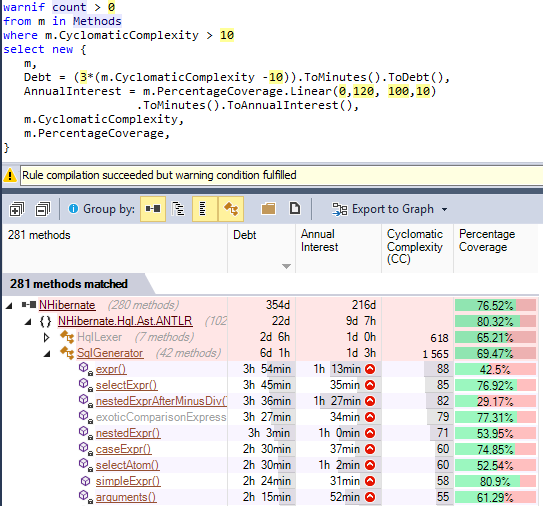Collapse the SqlGenerator class node

[47, 354]
